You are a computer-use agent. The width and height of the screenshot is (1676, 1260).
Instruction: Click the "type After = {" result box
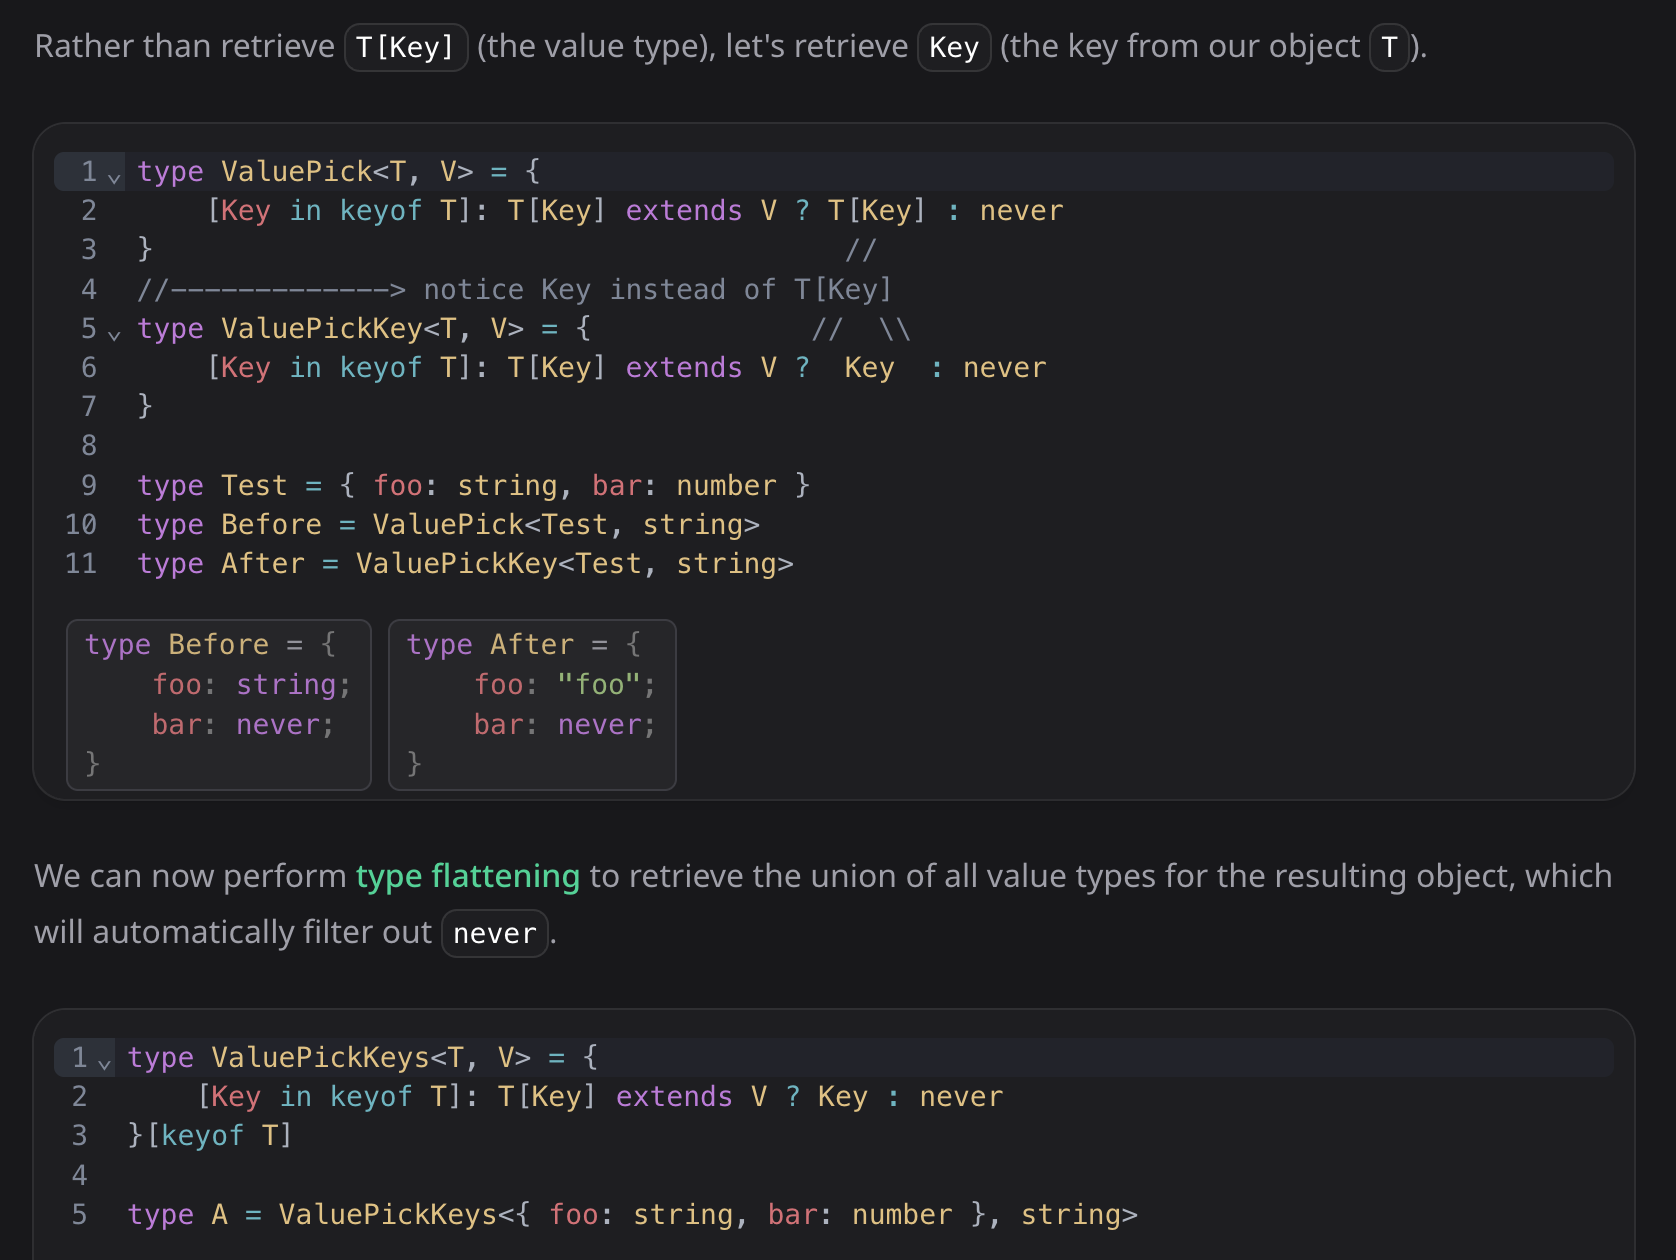click(532, 705)
